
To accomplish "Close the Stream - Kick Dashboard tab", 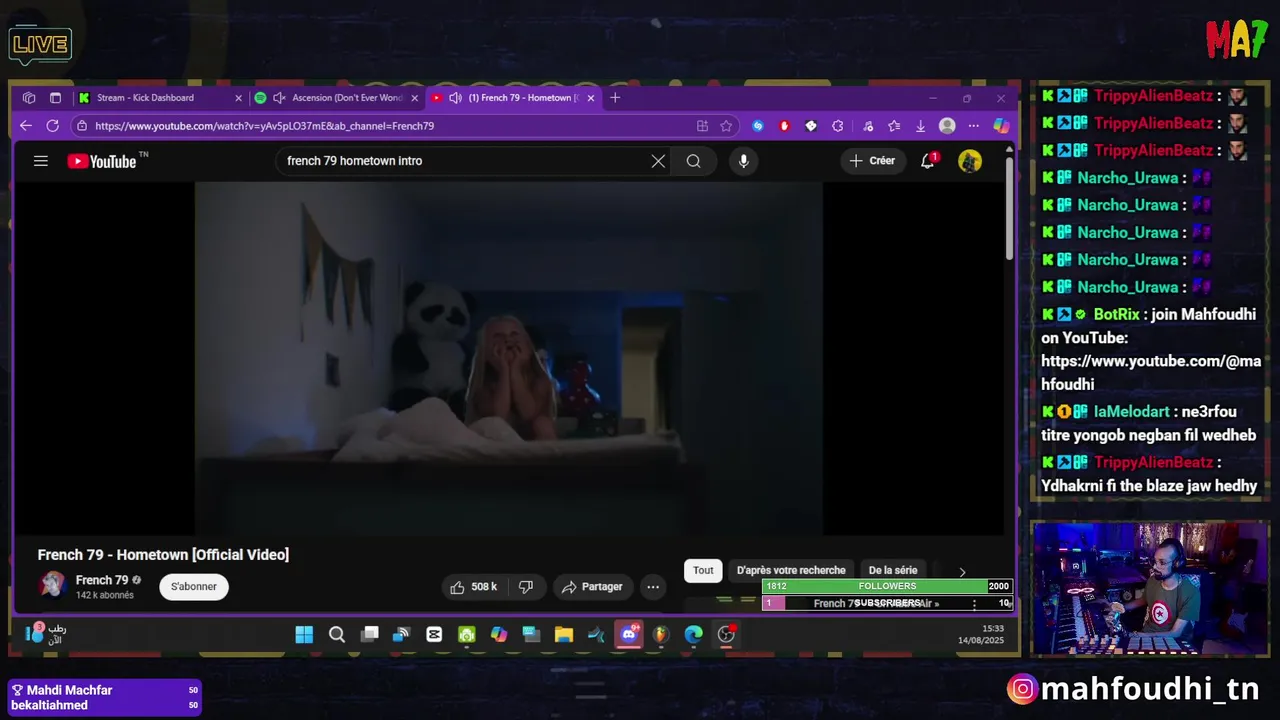I will click(x=238, y=98).
